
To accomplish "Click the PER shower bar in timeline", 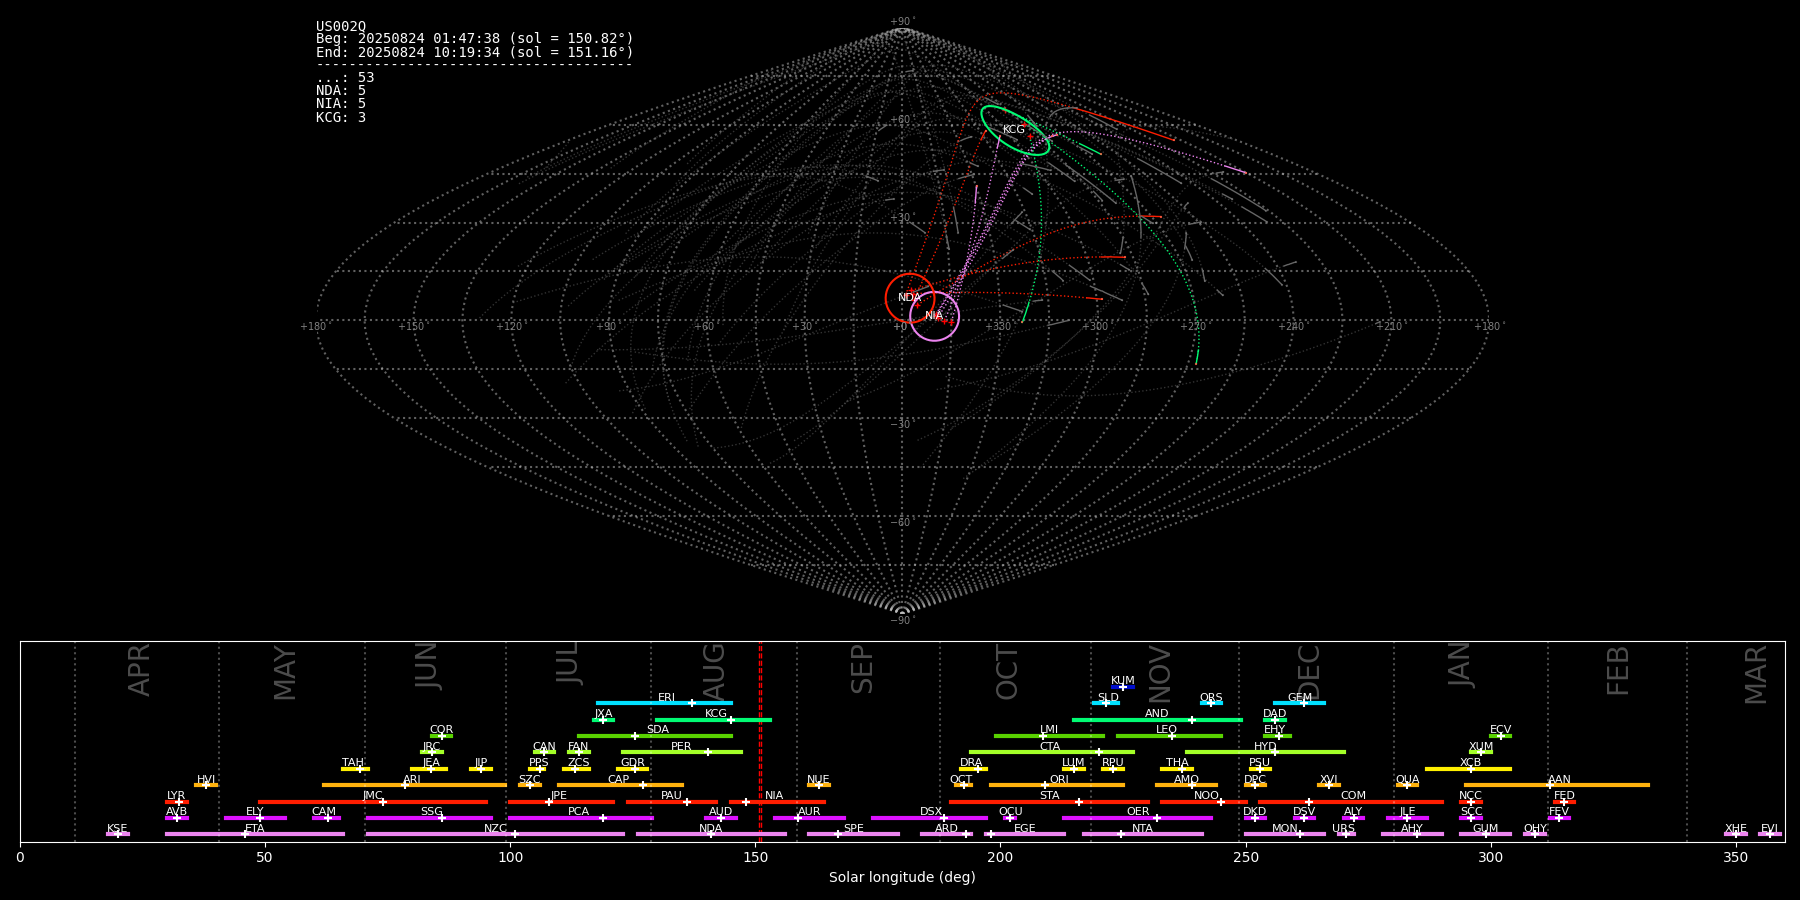I will pos(682,752).
